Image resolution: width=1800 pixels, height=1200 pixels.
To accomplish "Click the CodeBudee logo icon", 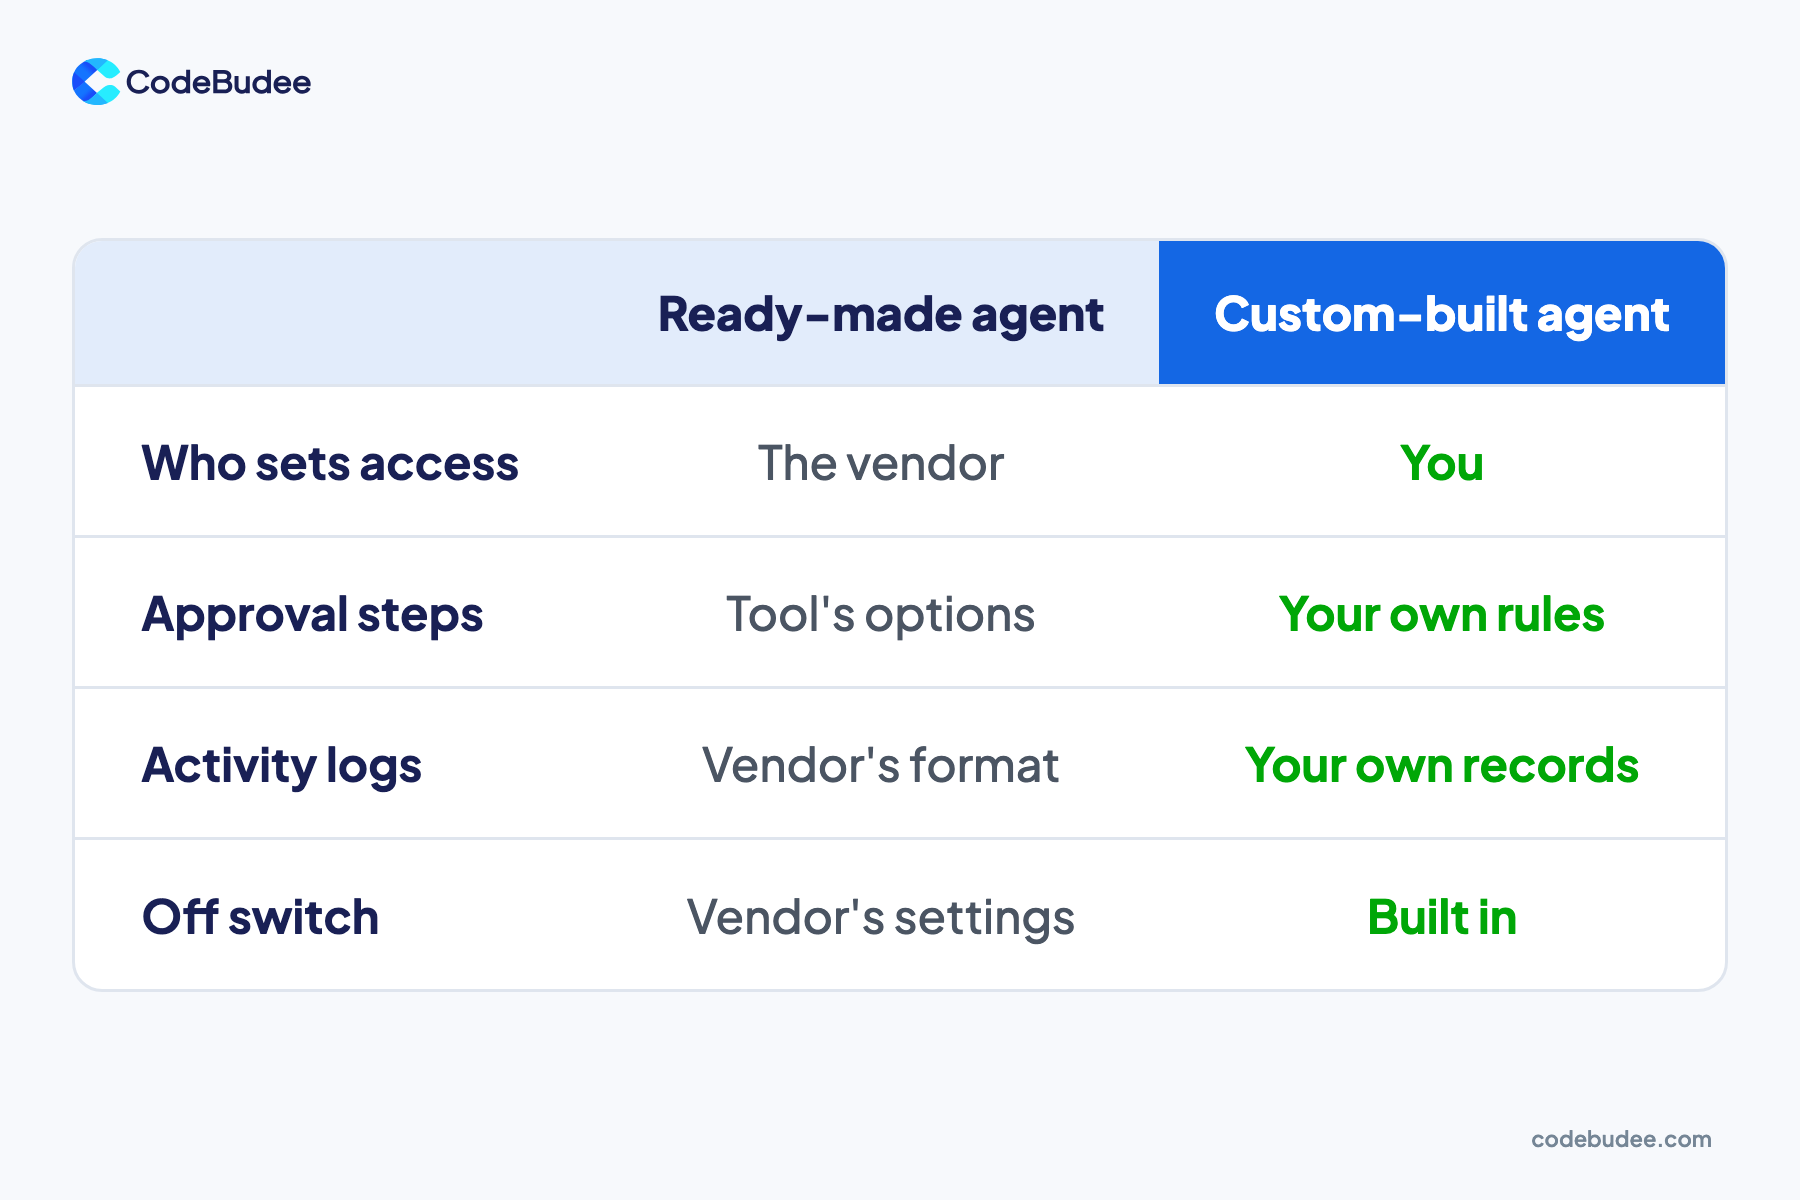I will [x=96, y=82].
